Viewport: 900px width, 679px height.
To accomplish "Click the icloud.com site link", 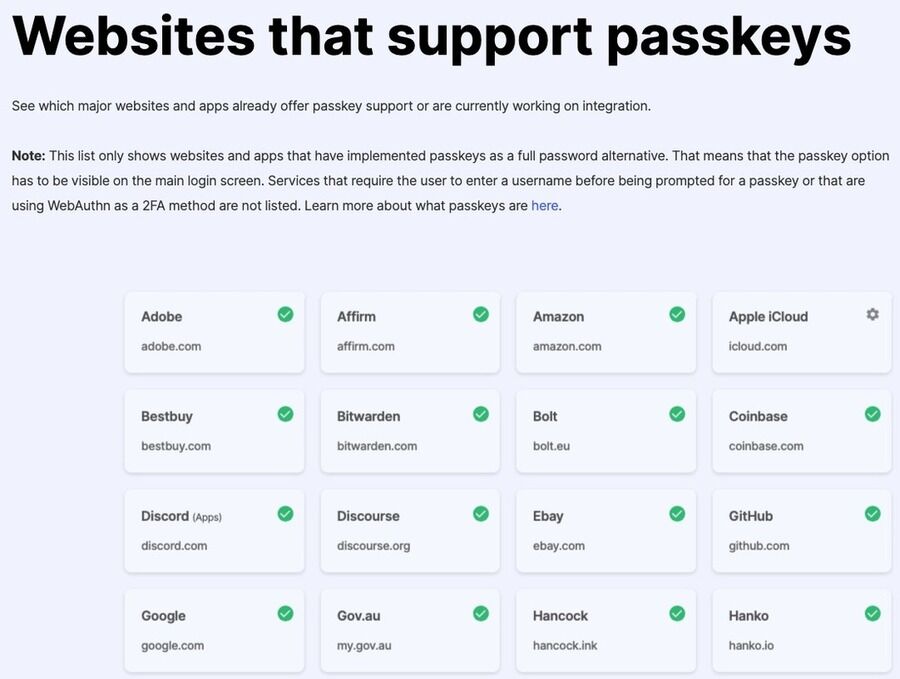I will coord(758,346).
